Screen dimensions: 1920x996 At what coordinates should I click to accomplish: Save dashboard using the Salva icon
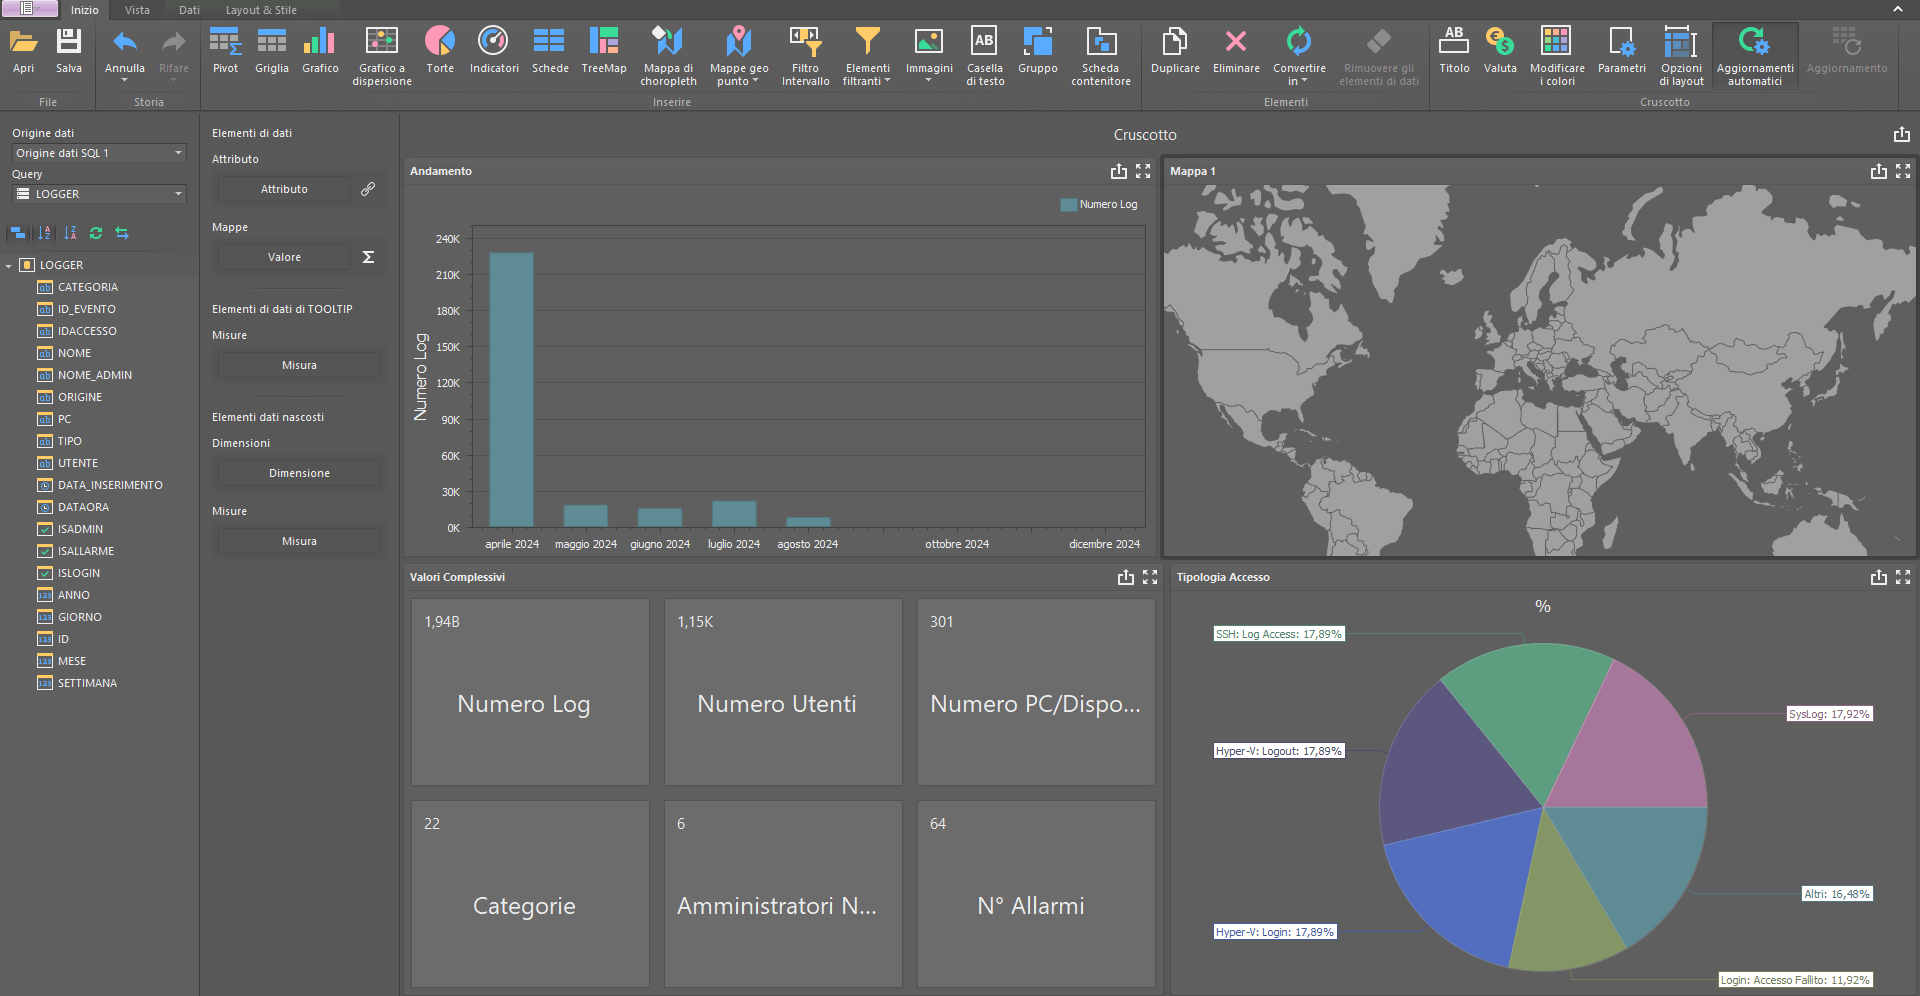click(69, 52)
